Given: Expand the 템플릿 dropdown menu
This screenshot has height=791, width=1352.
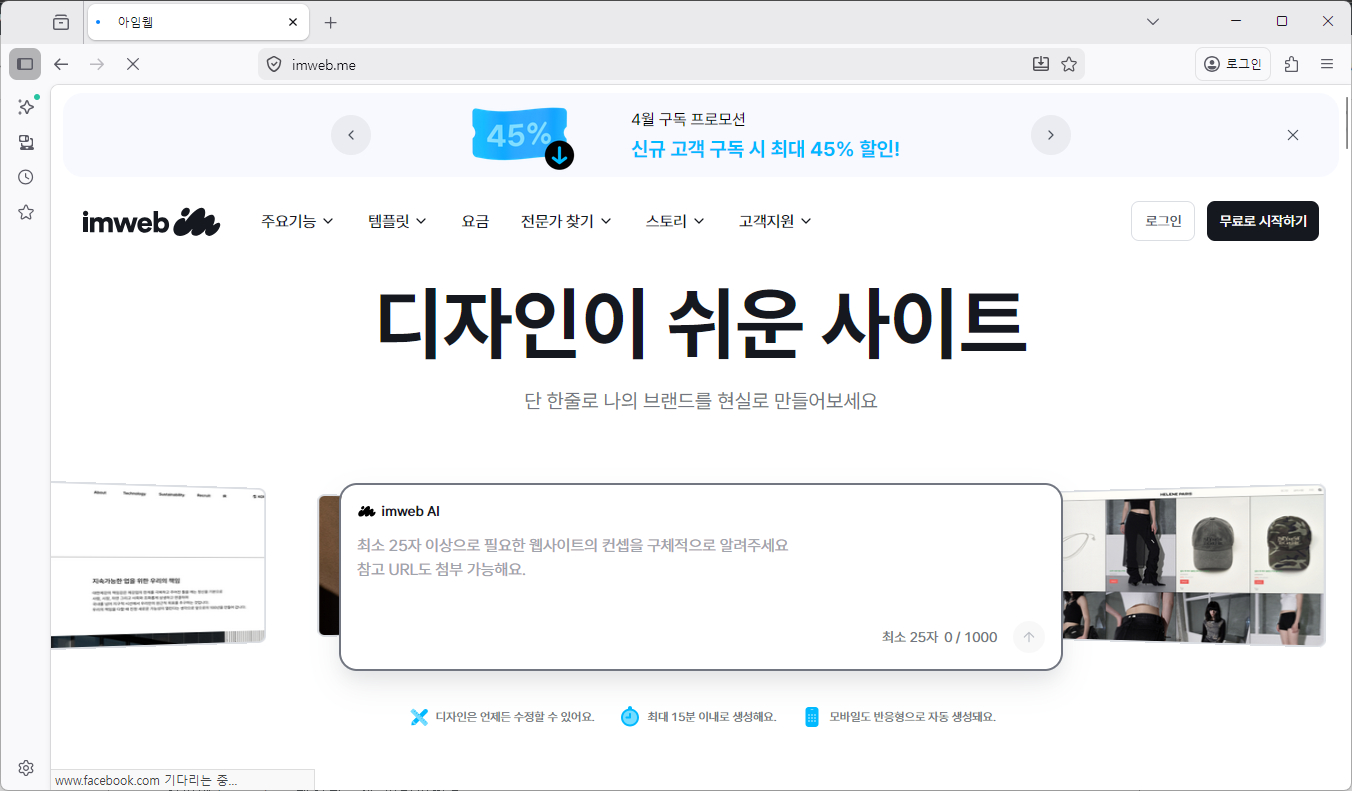Looking at the screenshot, I should coord(397,221).
